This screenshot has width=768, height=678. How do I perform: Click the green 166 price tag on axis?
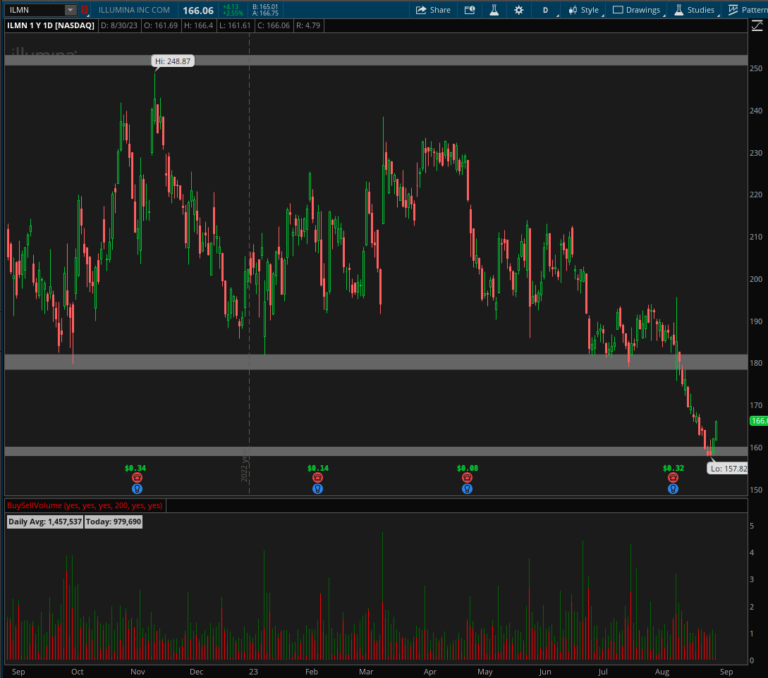[759, 421]
